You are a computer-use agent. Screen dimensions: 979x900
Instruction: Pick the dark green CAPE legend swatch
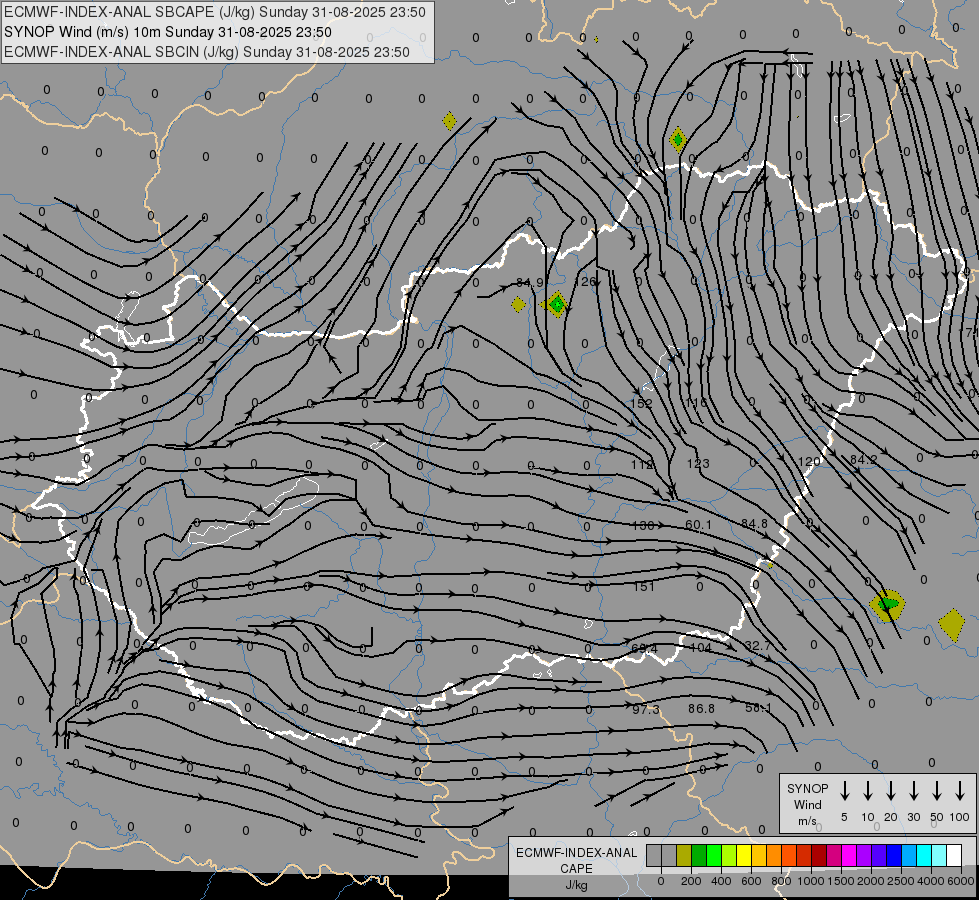coord(699,856)
